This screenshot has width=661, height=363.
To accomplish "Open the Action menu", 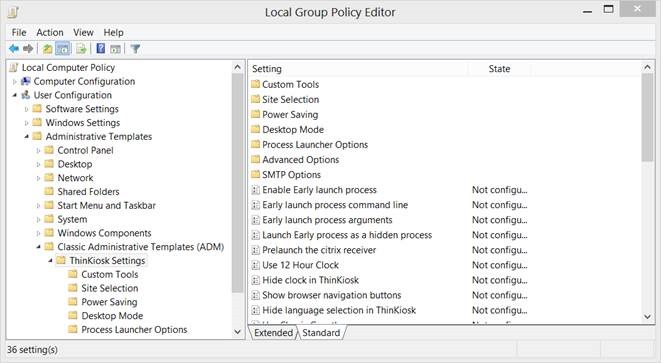I will [x=50, y=32].
